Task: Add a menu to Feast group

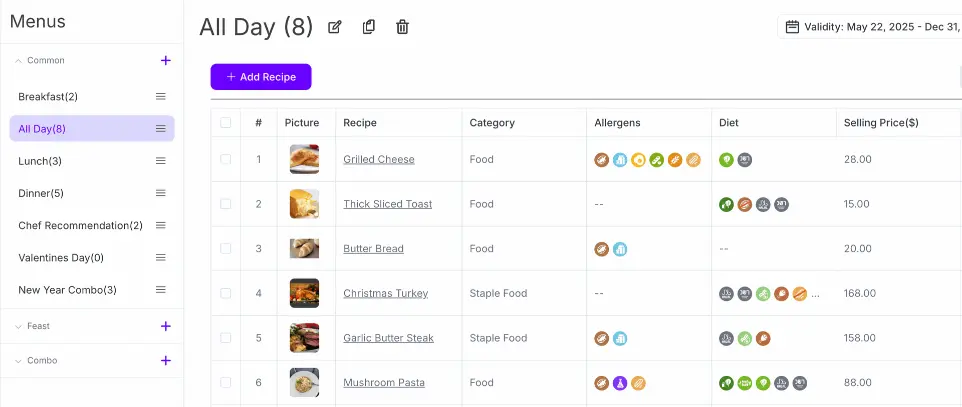Action: point(166,326)
